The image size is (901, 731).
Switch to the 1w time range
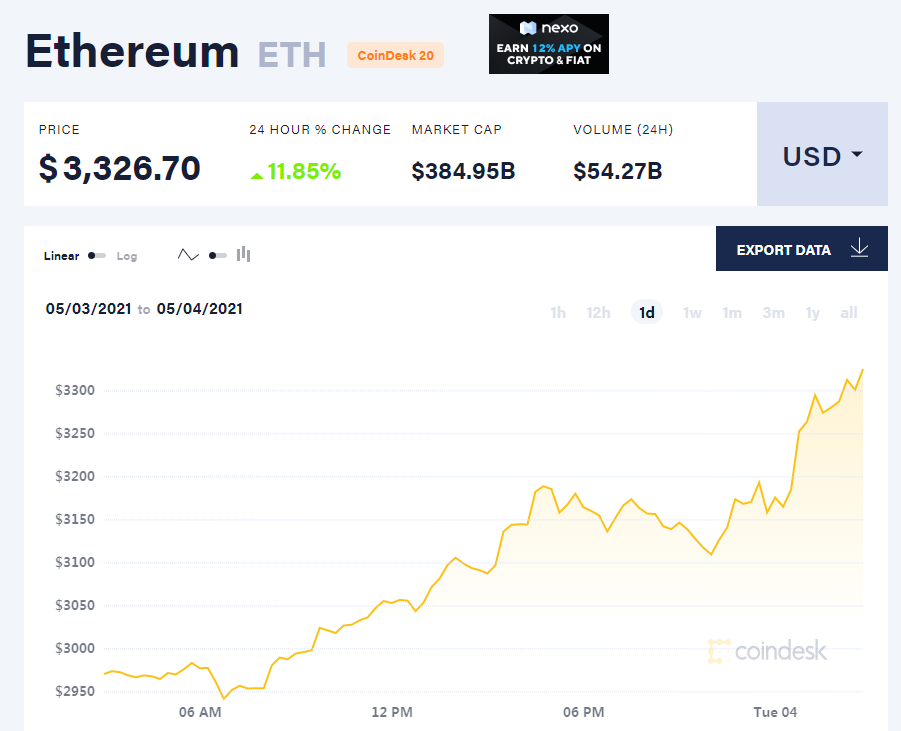point(692,313)
